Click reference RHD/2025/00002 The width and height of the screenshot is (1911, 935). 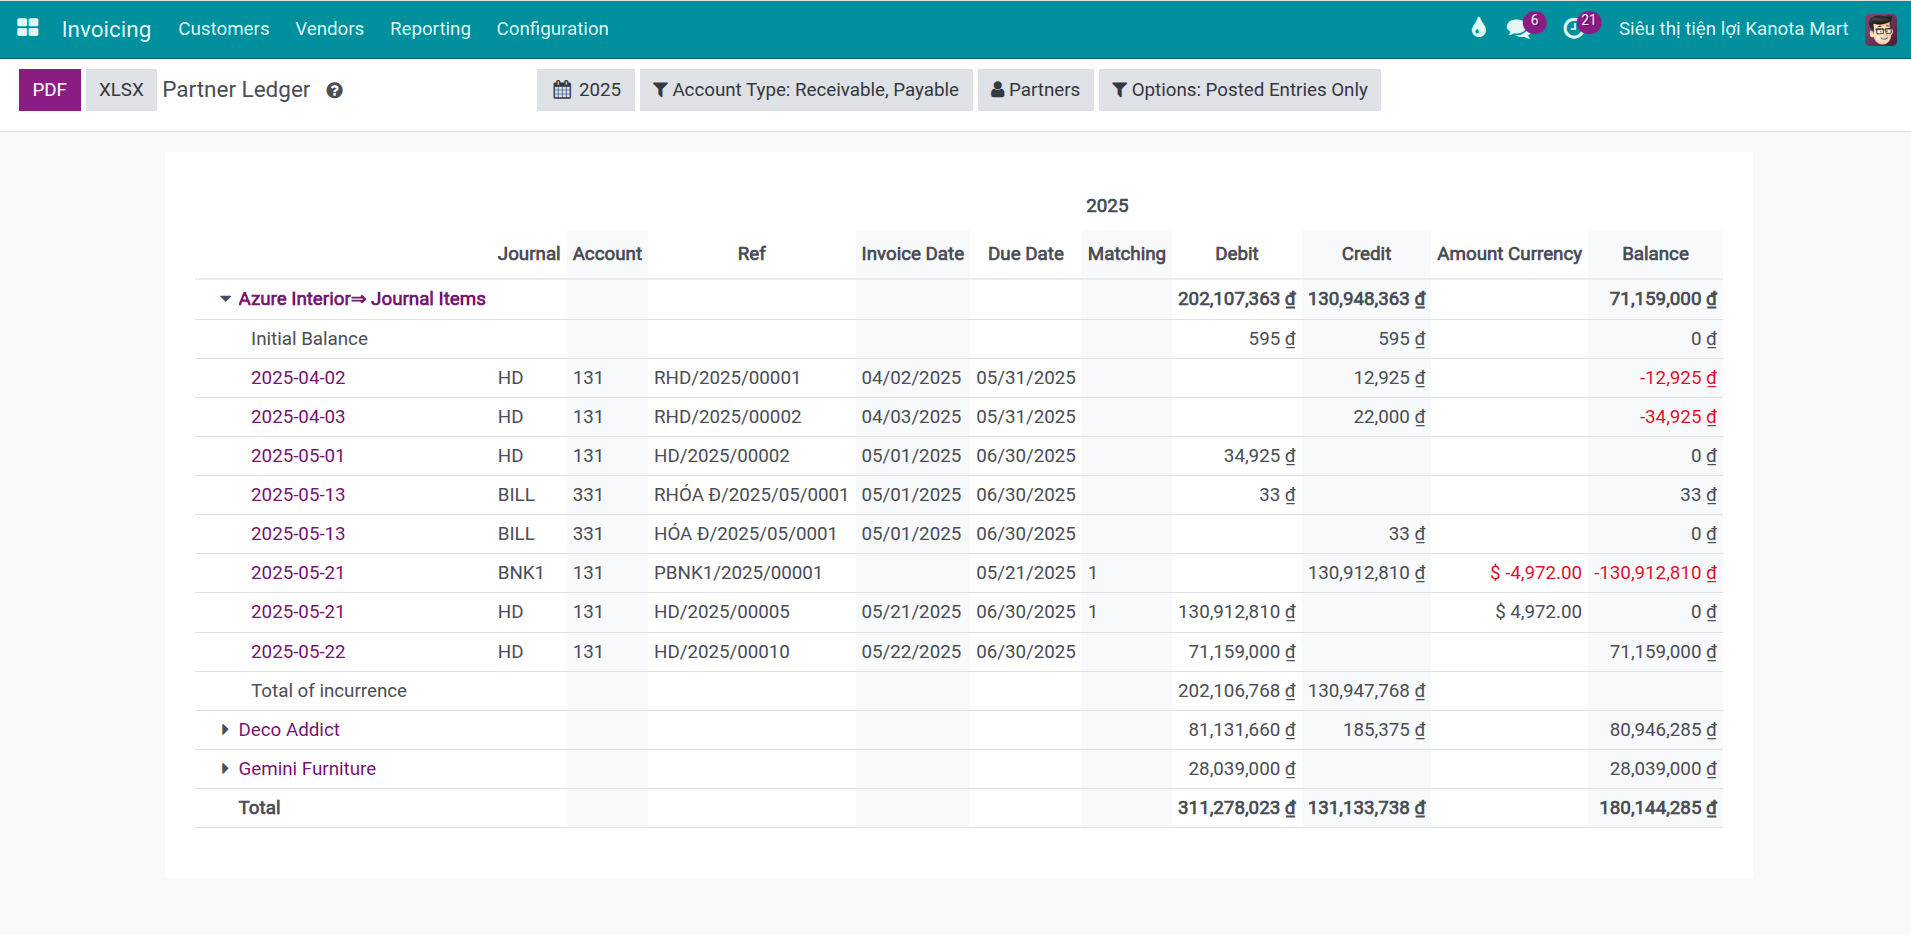point(728,417)
